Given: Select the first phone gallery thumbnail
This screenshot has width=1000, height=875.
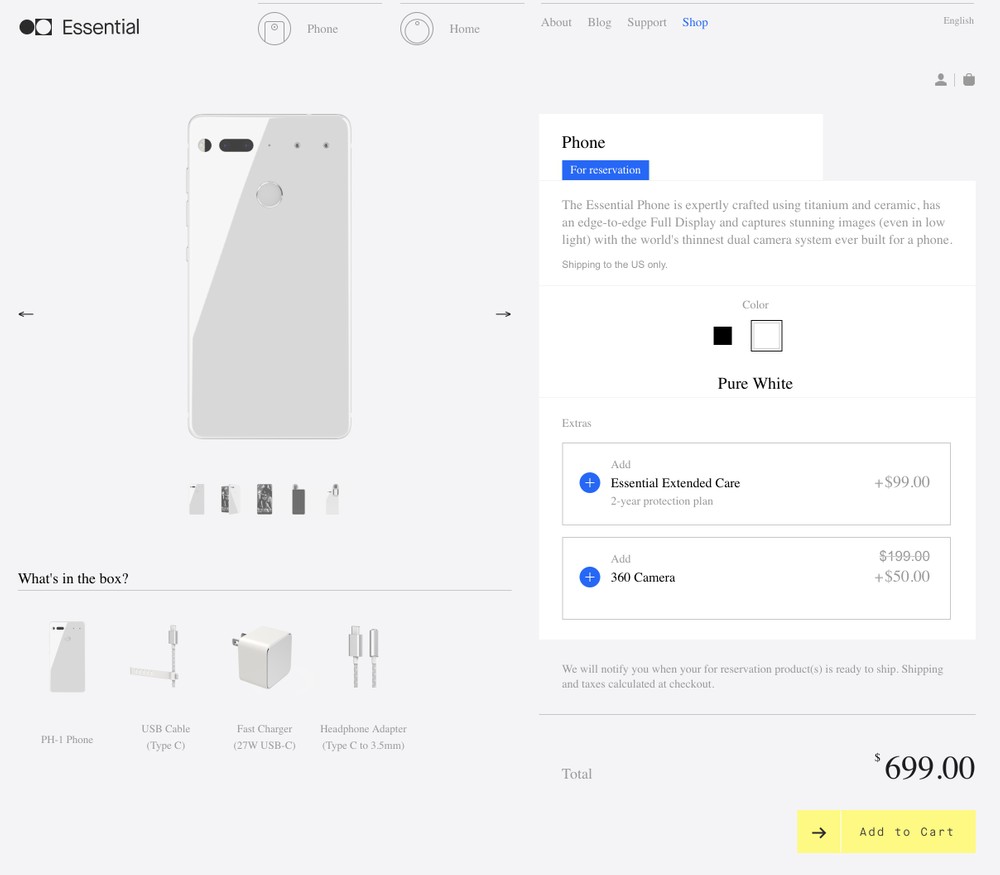Looking at the screenshot, I should pos(197,499).
